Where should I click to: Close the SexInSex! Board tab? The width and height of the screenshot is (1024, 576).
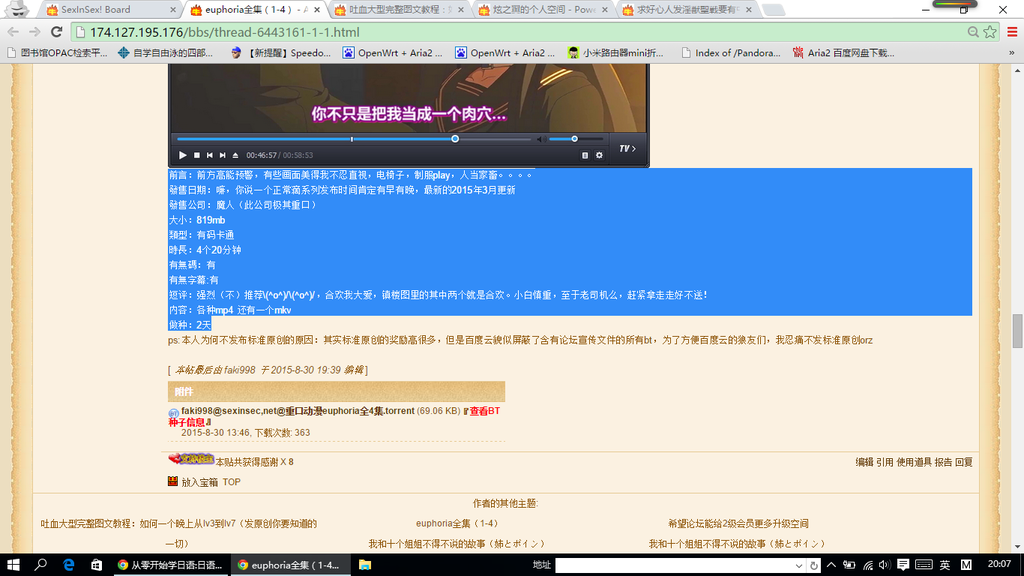pyautogui.click(x=173, y=10)
